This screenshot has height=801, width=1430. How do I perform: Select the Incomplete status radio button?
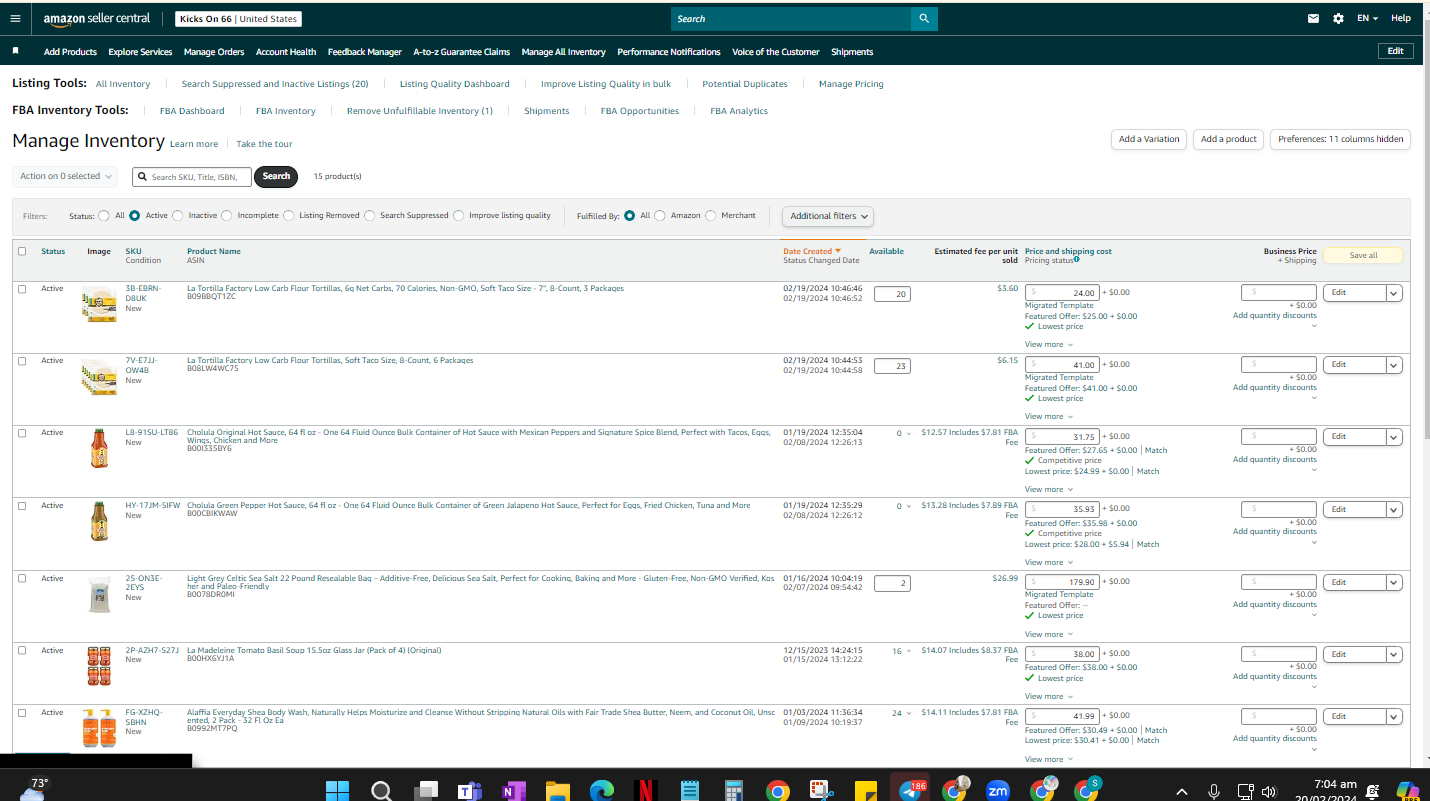click(x=227, y=215)
